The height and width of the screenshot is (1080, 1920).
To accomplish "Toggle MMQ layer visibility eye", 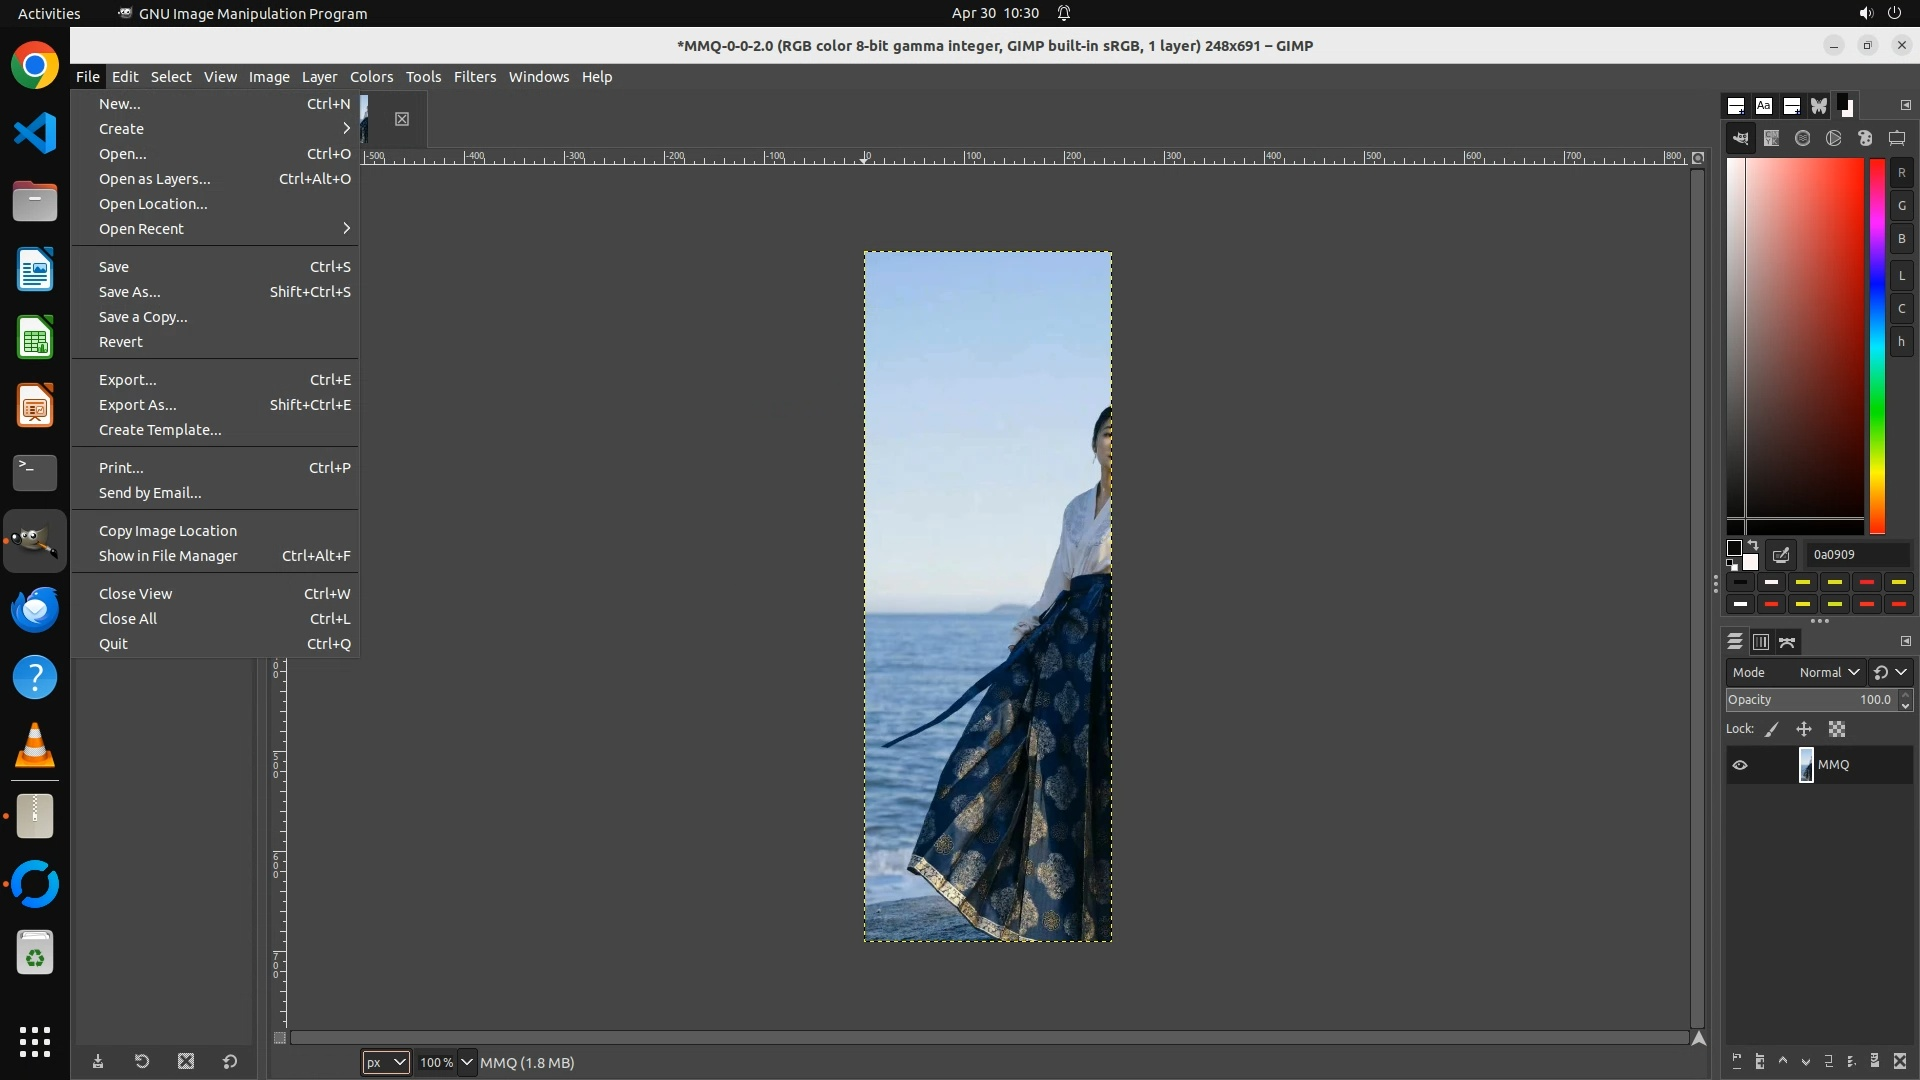I will 1740,765.
